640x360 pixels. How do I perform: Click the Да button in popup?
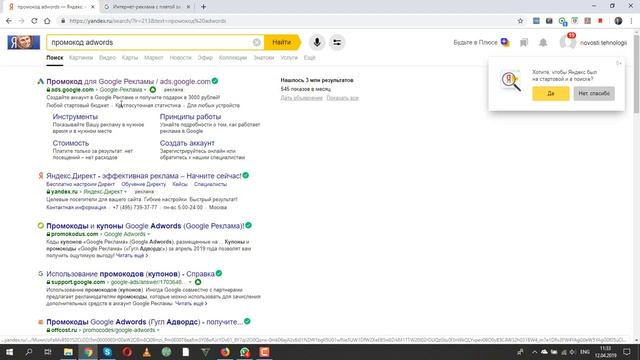tap(551, 93)
